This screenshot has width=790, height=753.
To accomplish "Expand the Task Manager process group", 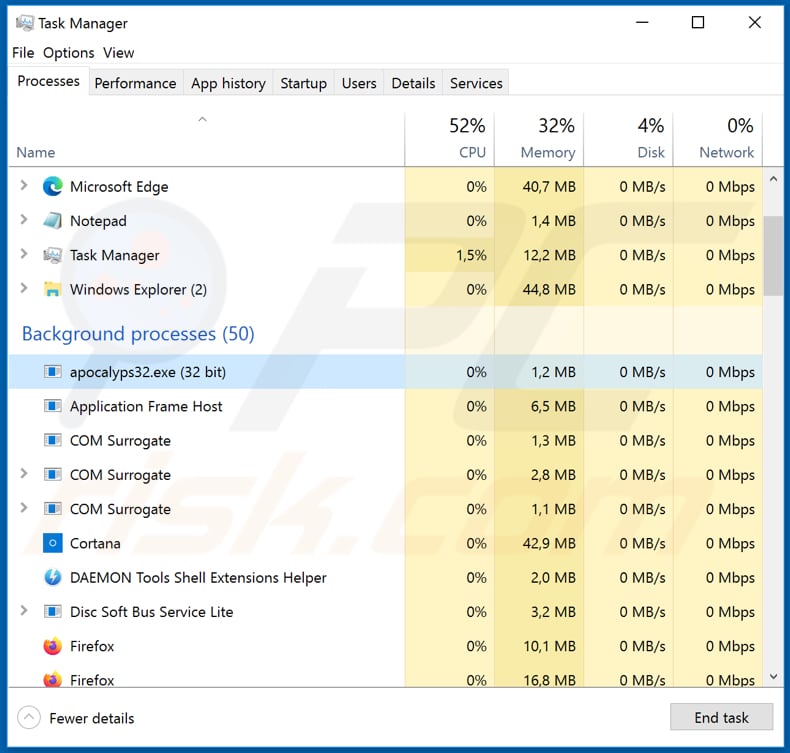I will point(24,254).
